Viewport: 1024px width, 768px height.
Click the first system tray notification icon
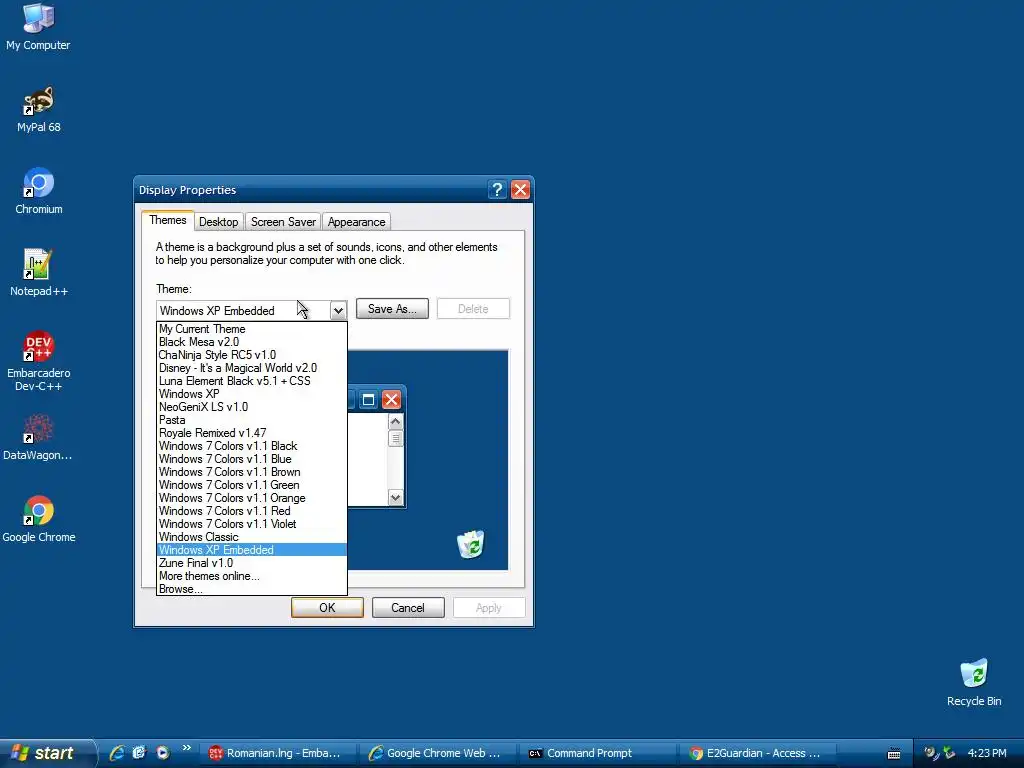coord(931,753)
